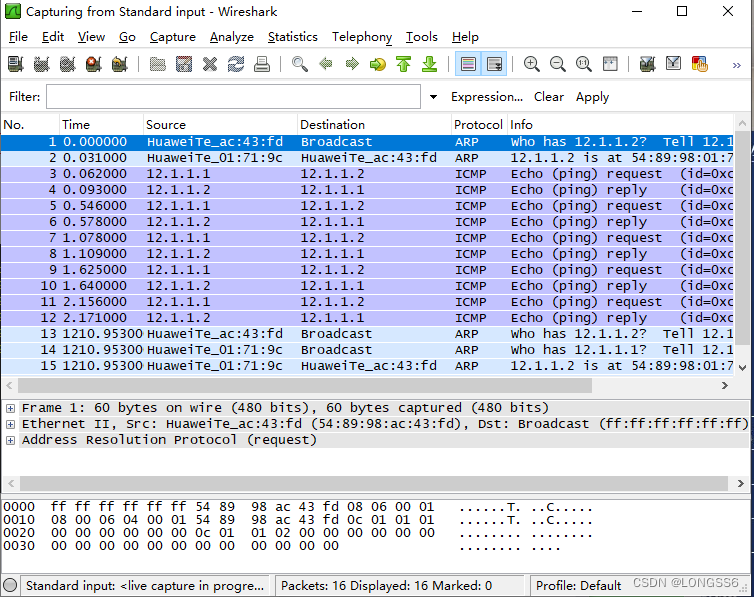Click the Info column header
This screenshot has width=754, height=597.
click(x=620, y=125)
